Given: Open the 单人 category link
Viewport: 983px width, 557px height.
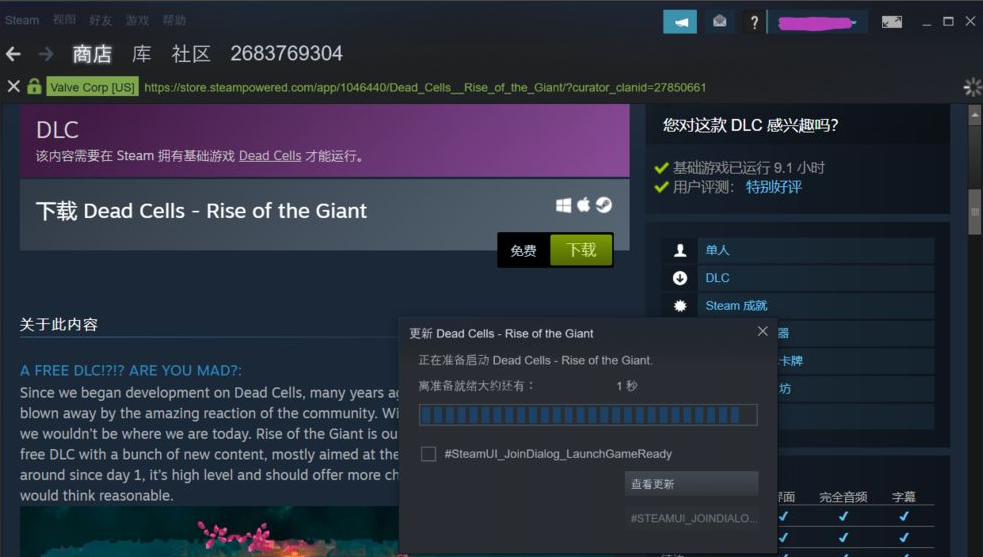Looking at the screenshot, I should (x=717, y=250).
